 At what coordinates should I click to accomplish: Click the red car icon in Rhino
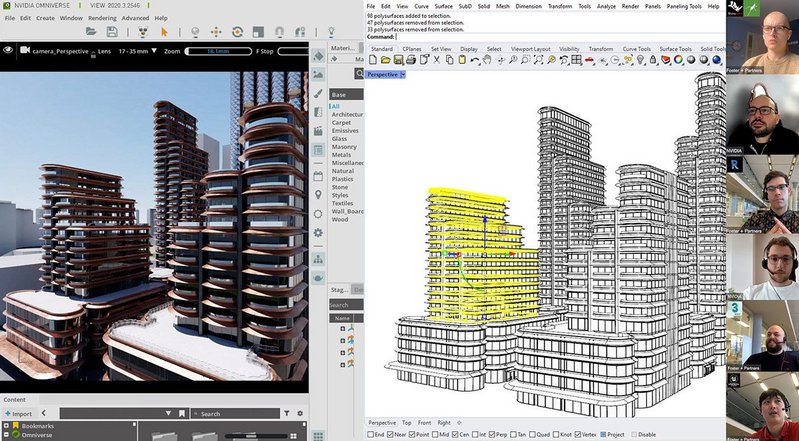pyautogui.click(x=590, y=60)
